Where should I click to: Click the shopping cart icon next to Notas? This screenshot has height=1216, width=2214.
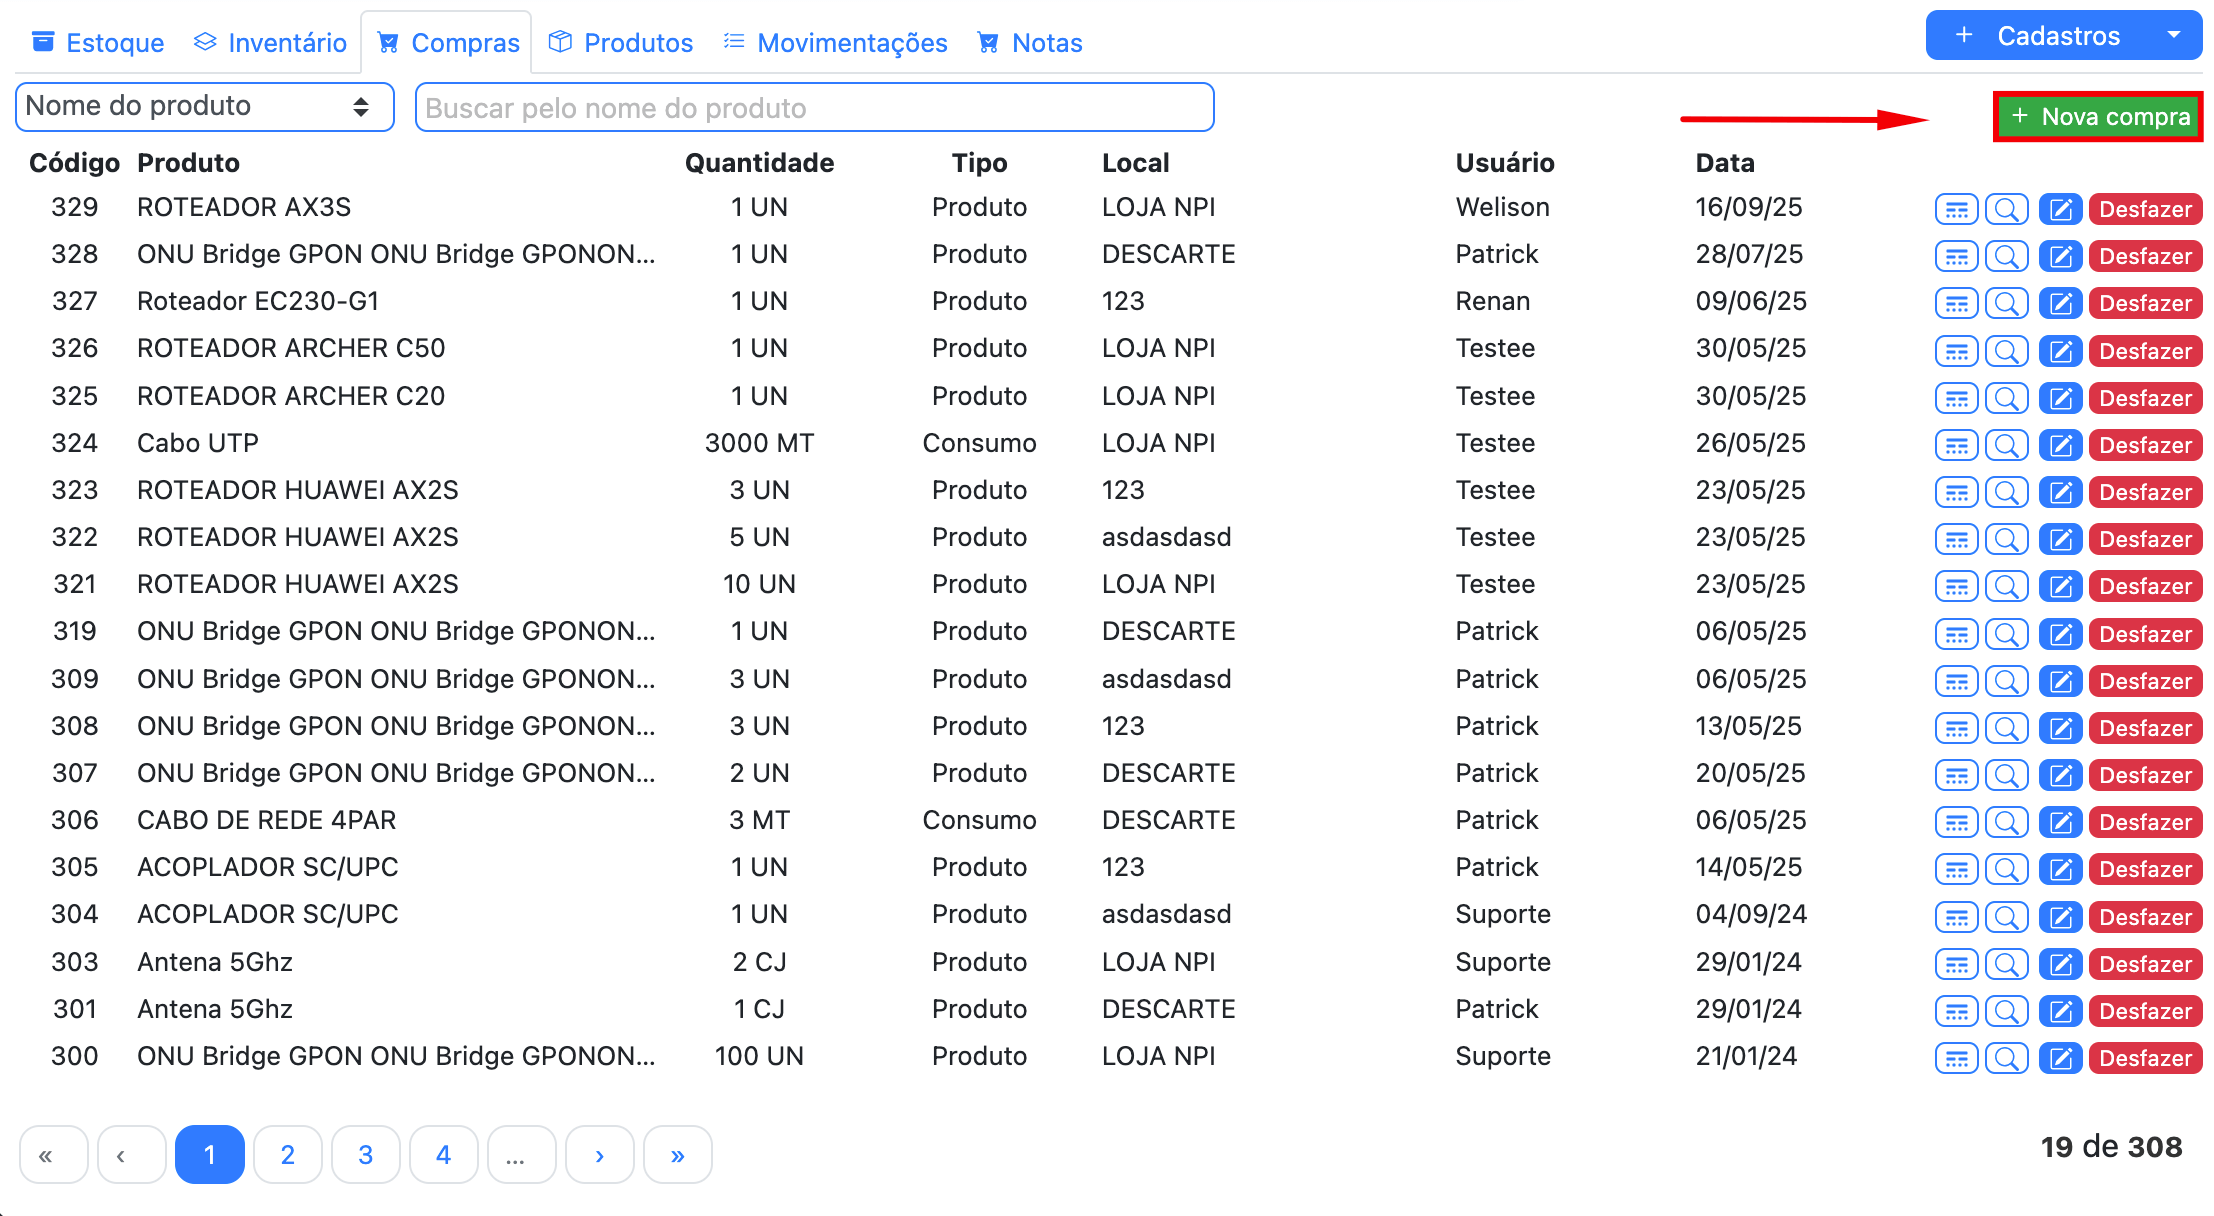tap(988, 42)
